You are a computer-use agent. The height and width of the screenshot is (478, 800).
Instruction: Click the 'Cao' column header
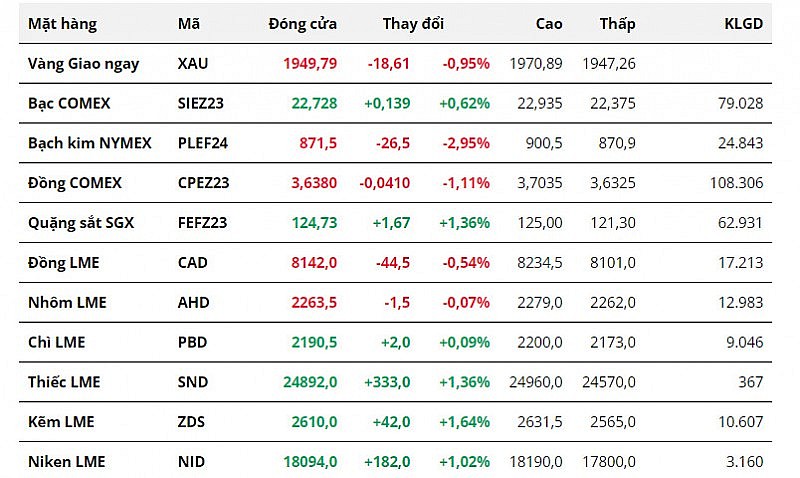pyautogui.click(x=549, y=24)
